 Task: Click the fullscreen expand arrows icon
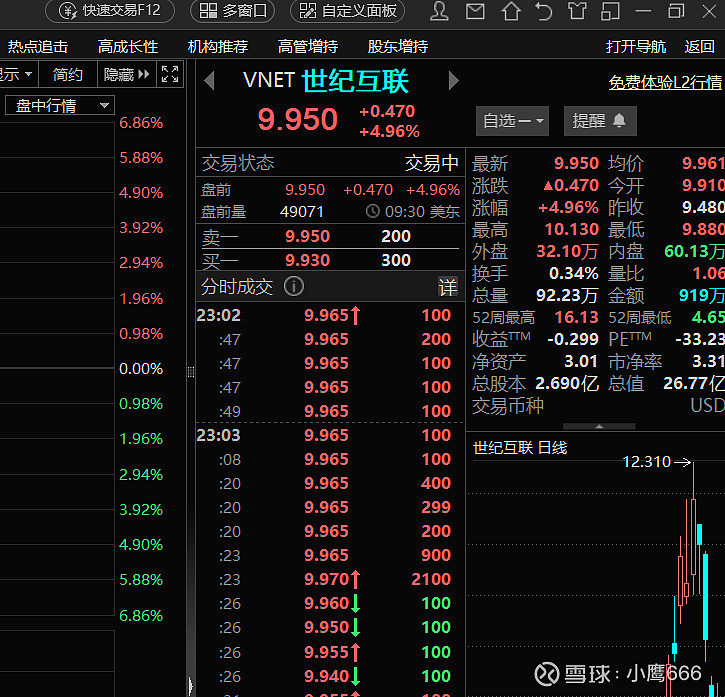tap(170, 74)
